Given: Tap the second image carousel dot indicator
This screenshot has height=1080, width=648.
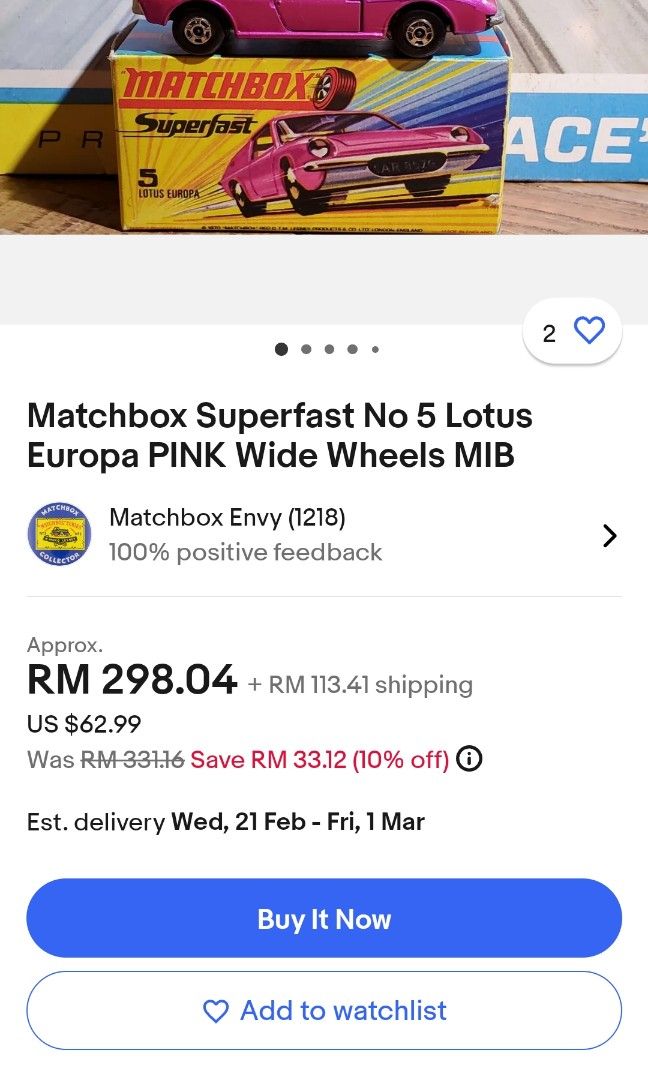Looking at the screenshot, I should [x=305, y=349].
